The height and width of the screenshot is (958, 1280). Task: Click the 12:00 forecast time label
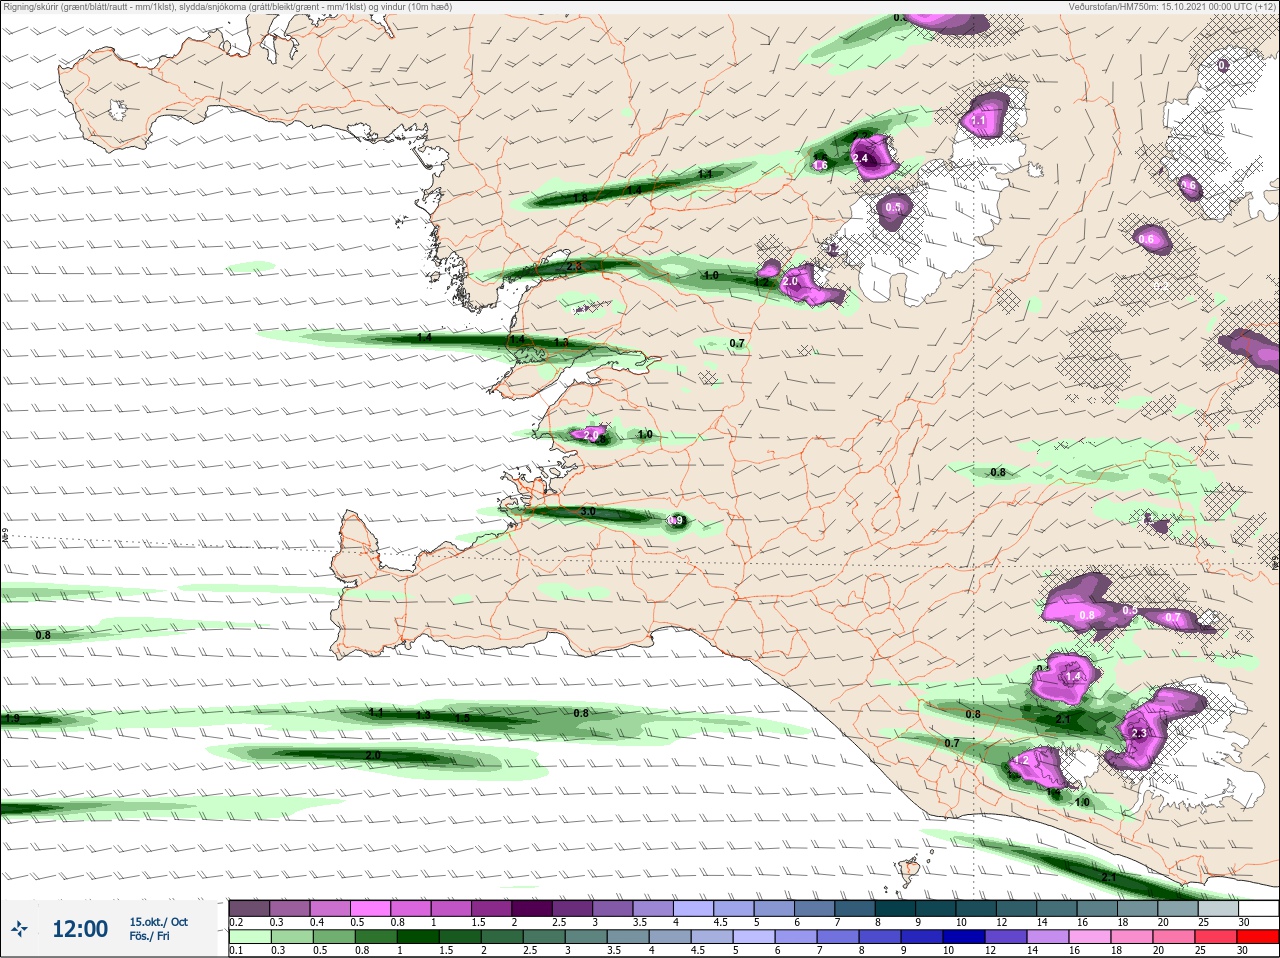point(80,929)
